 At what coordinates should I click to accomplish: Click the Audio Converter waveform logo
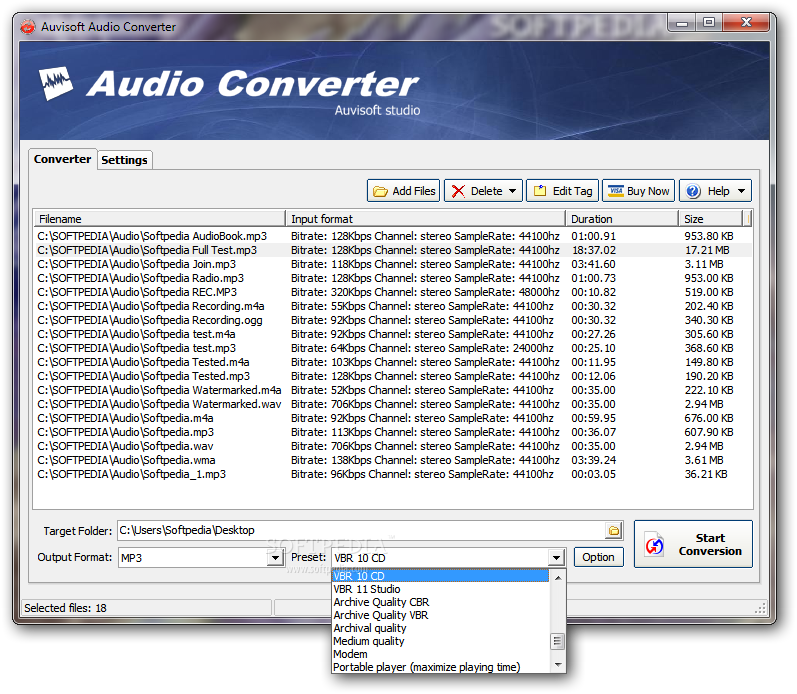tap(56, 83)
